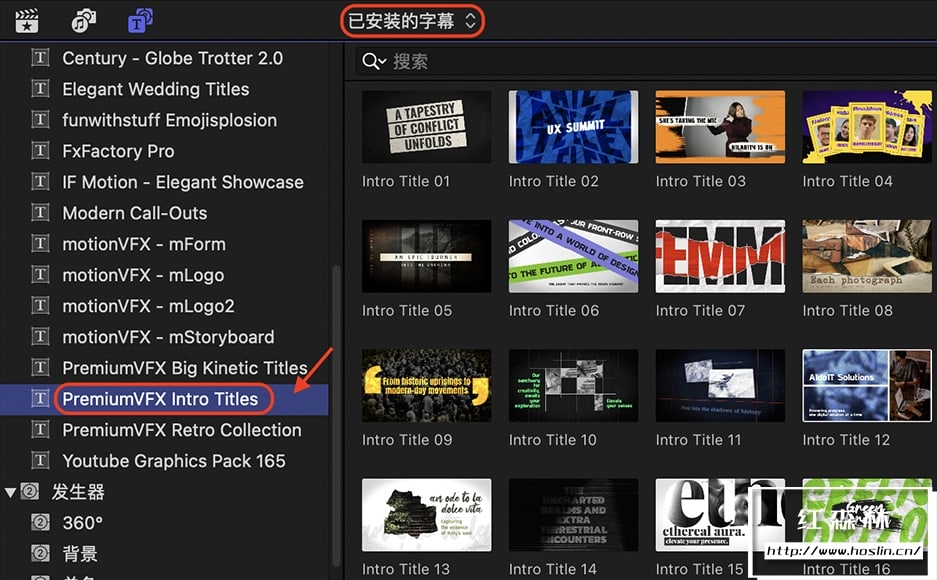Select Modern Call-Outs category
This screenshot has width=937, height=580.
[x=135, y=213]
